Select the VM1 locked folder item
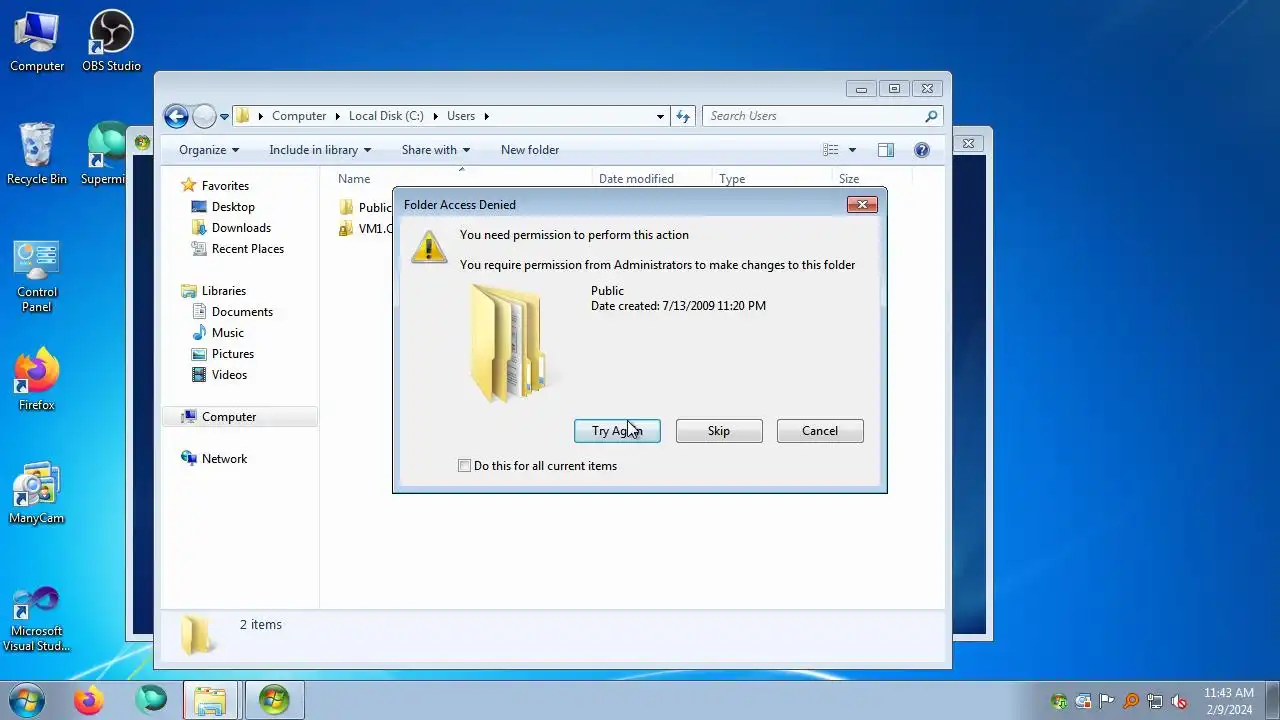The image size is (1280, 720). click(365, 228)
